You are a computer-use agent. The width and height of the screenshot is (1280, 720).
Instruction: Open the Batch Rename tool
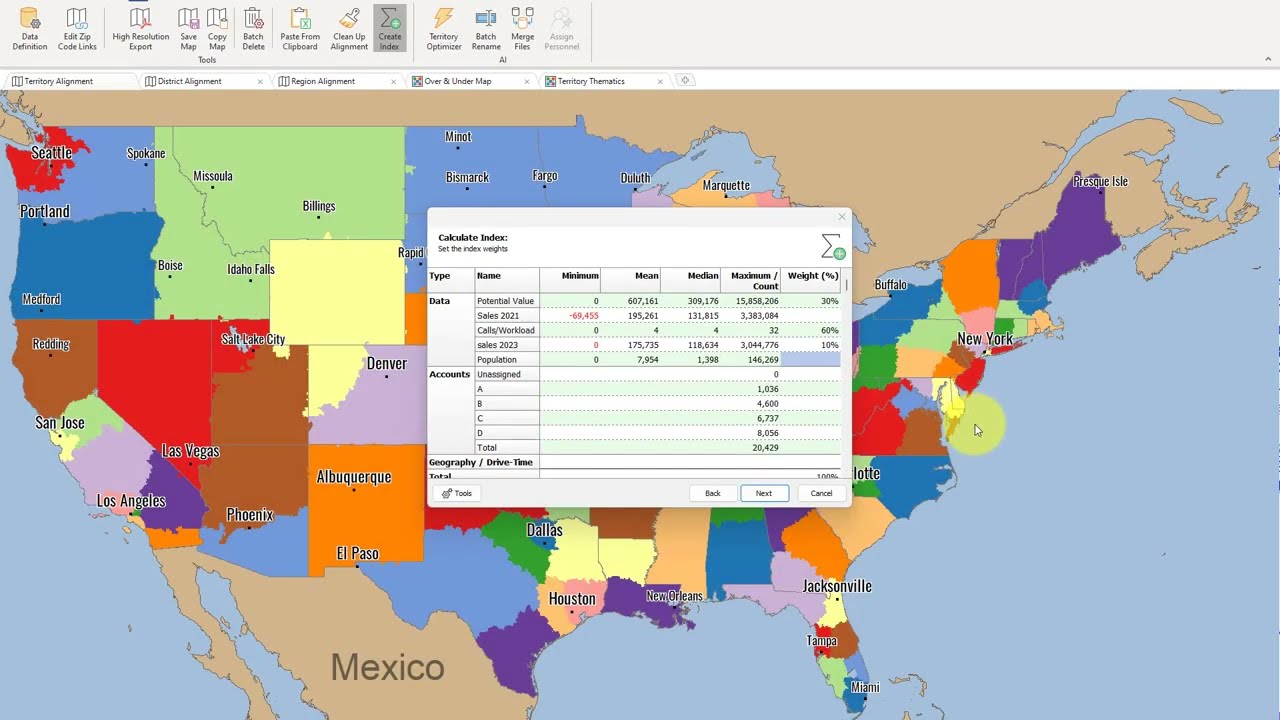pos(486,29)
